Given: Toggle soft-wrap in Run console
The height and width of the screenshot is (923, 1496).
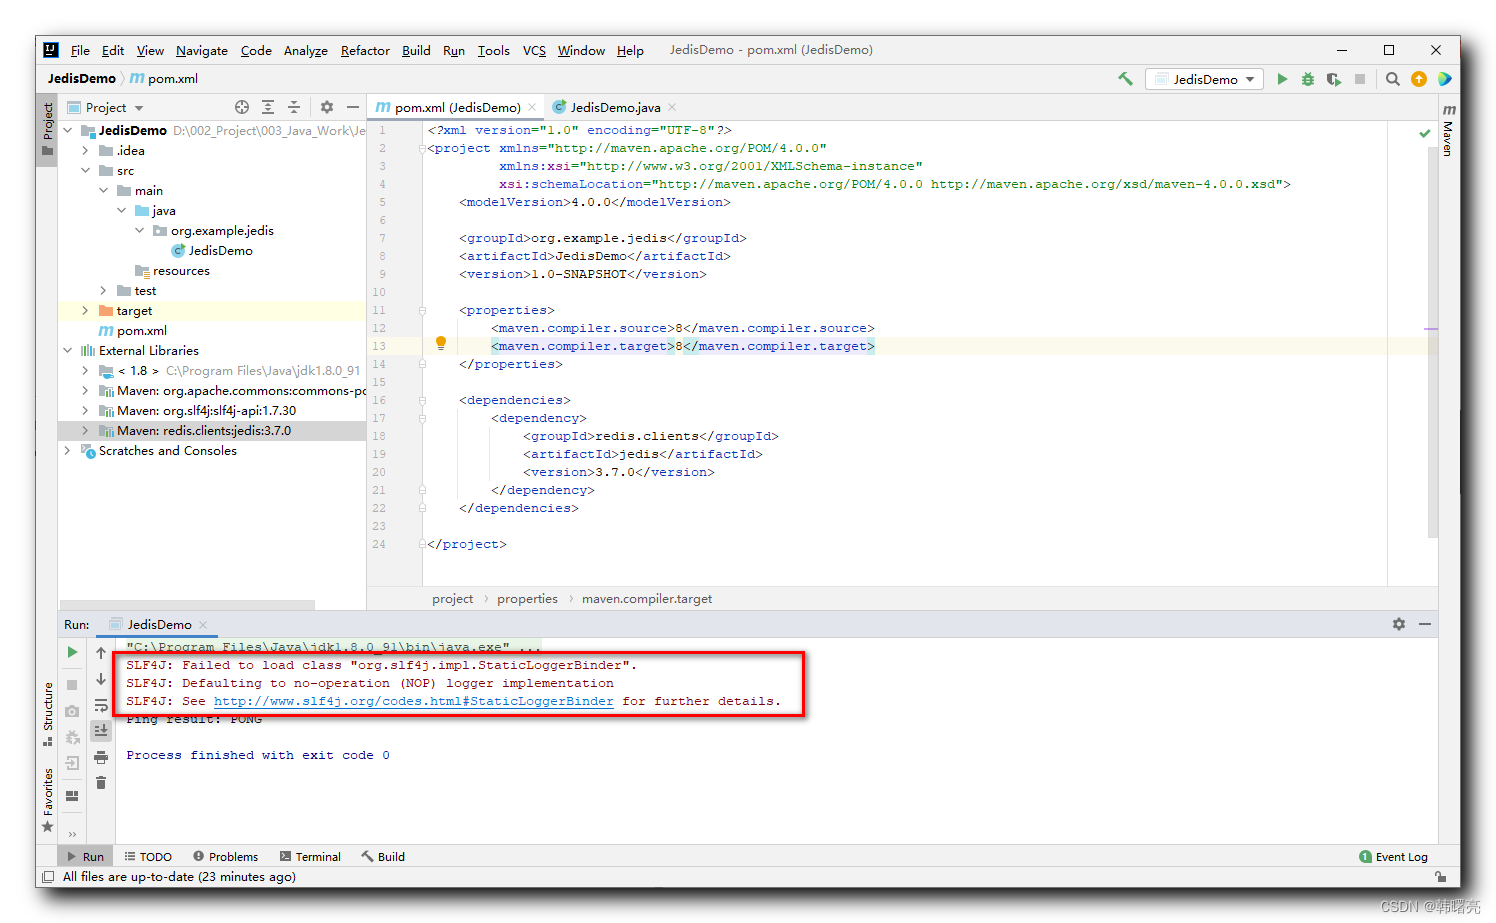Looking at the screenshot, I should coord(101,705).
